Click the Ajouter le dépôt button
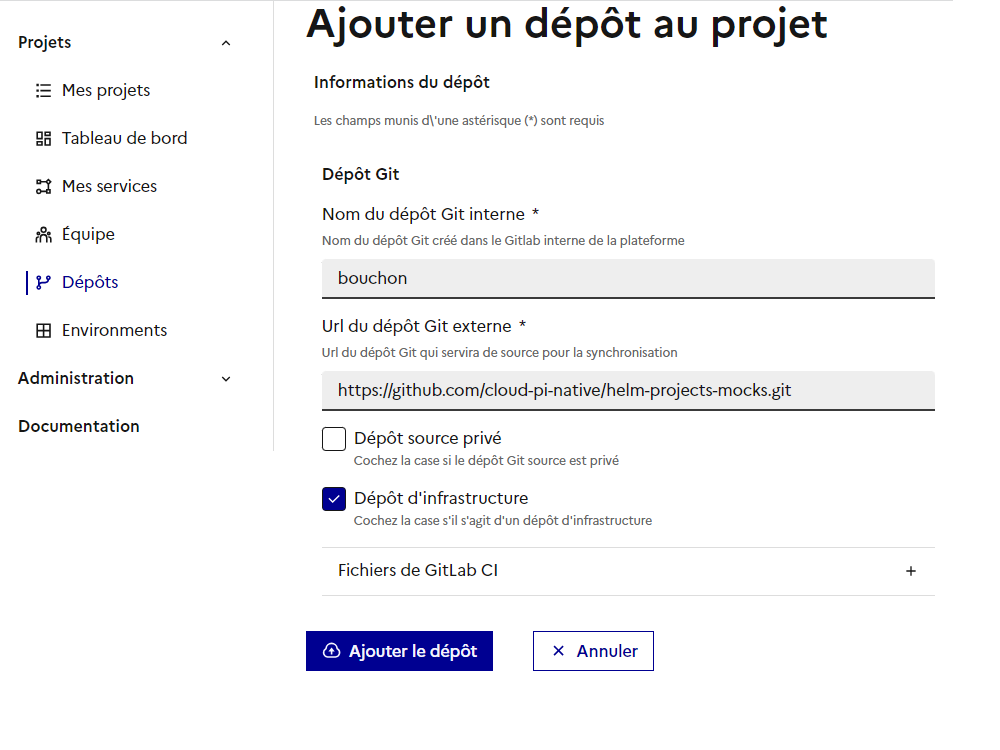Screen dimensions: 1000x750 (399, 651)
